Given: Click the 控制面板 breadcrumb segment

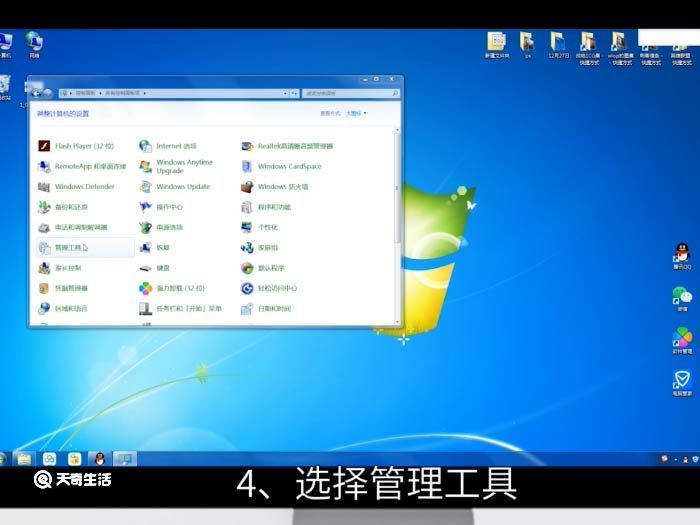Looking at the screenshot, I should [85, 93].
